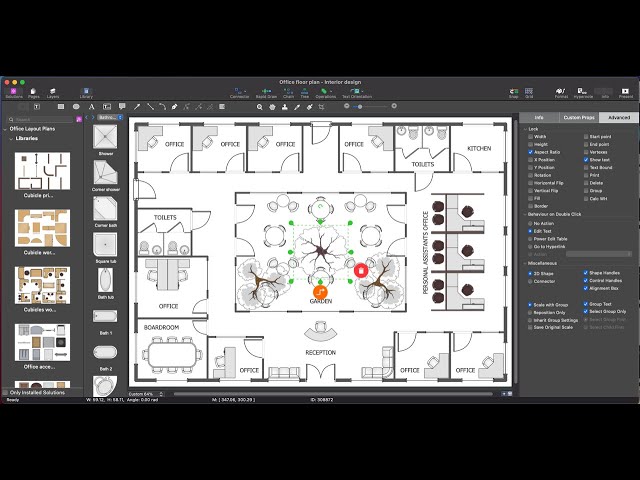Open the Operations tool
This screenshot has width=640, height=480.
[x=325, y=93]
